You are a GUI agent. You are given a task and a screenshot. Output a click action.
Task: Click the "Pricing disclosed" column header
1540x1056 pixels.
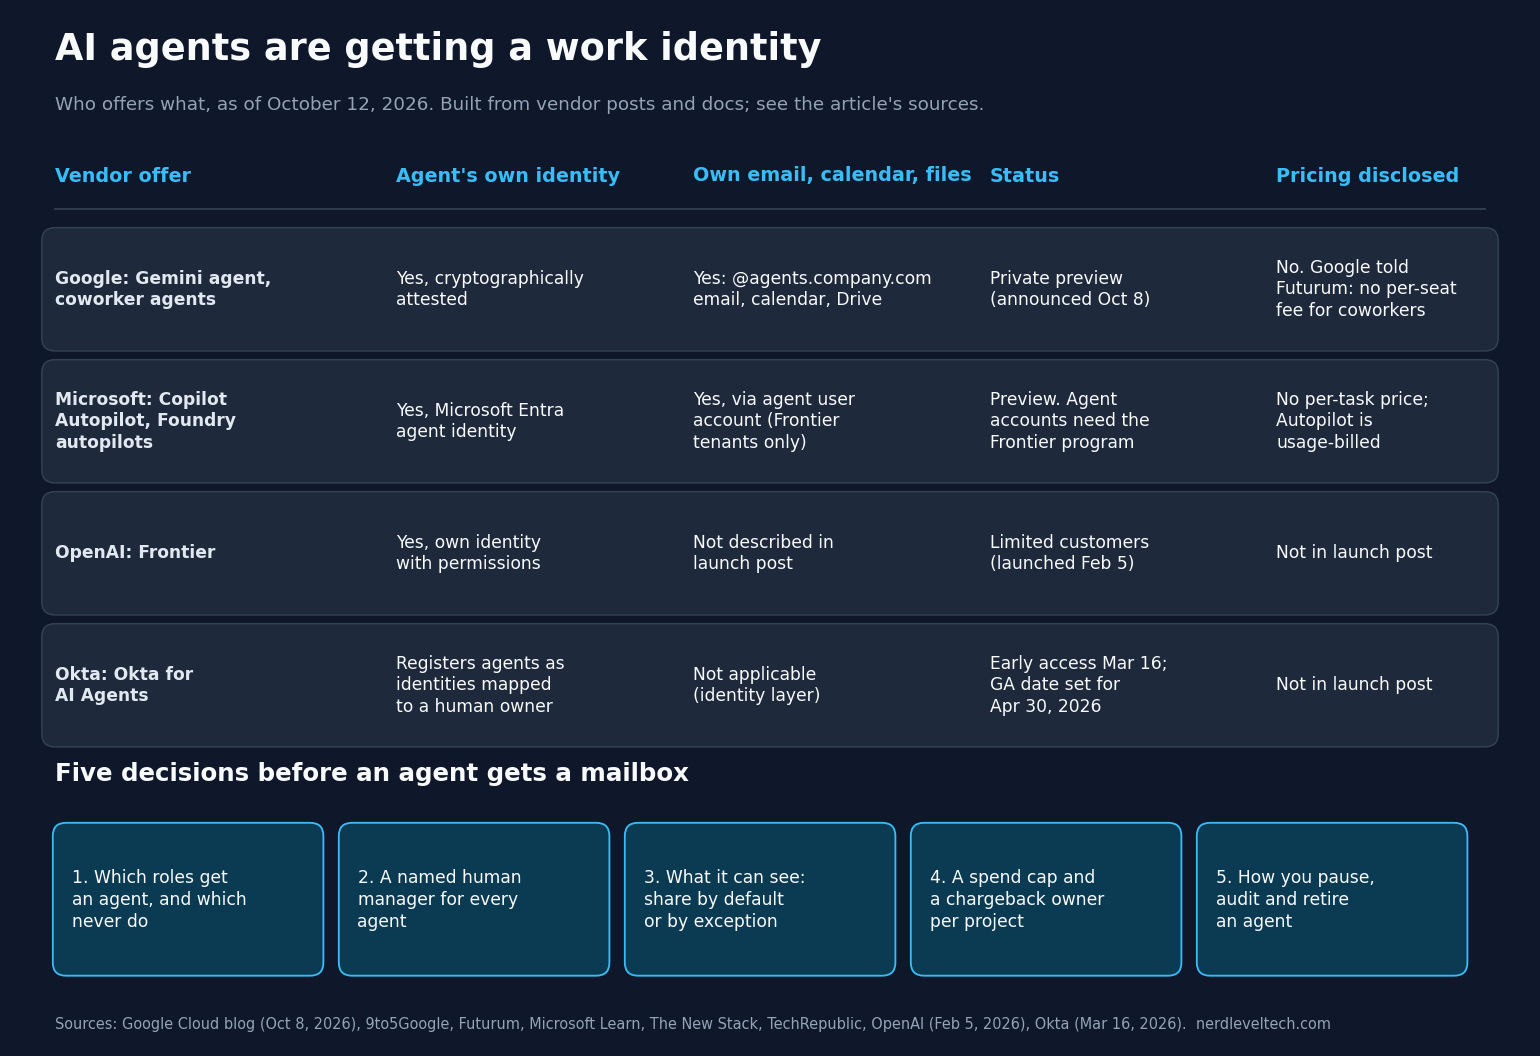click(x=1367, y=176)
